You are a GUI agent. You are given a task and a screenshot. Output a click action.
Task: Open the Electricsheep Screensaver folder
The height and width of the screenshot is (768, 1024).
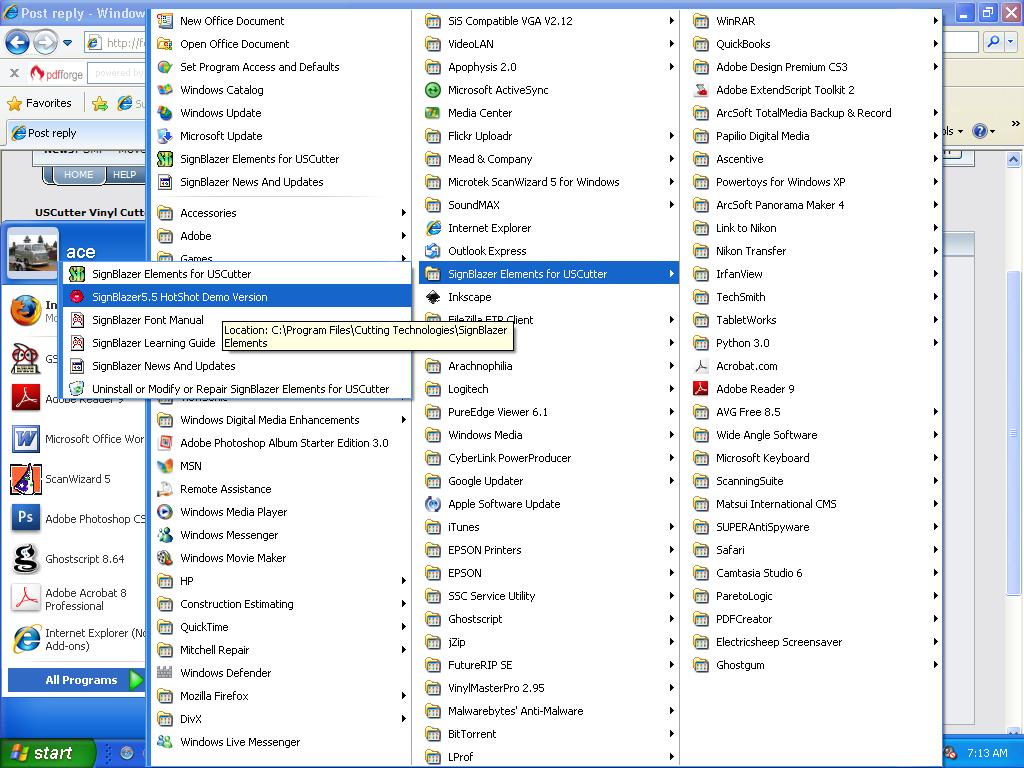click(814, 642)
